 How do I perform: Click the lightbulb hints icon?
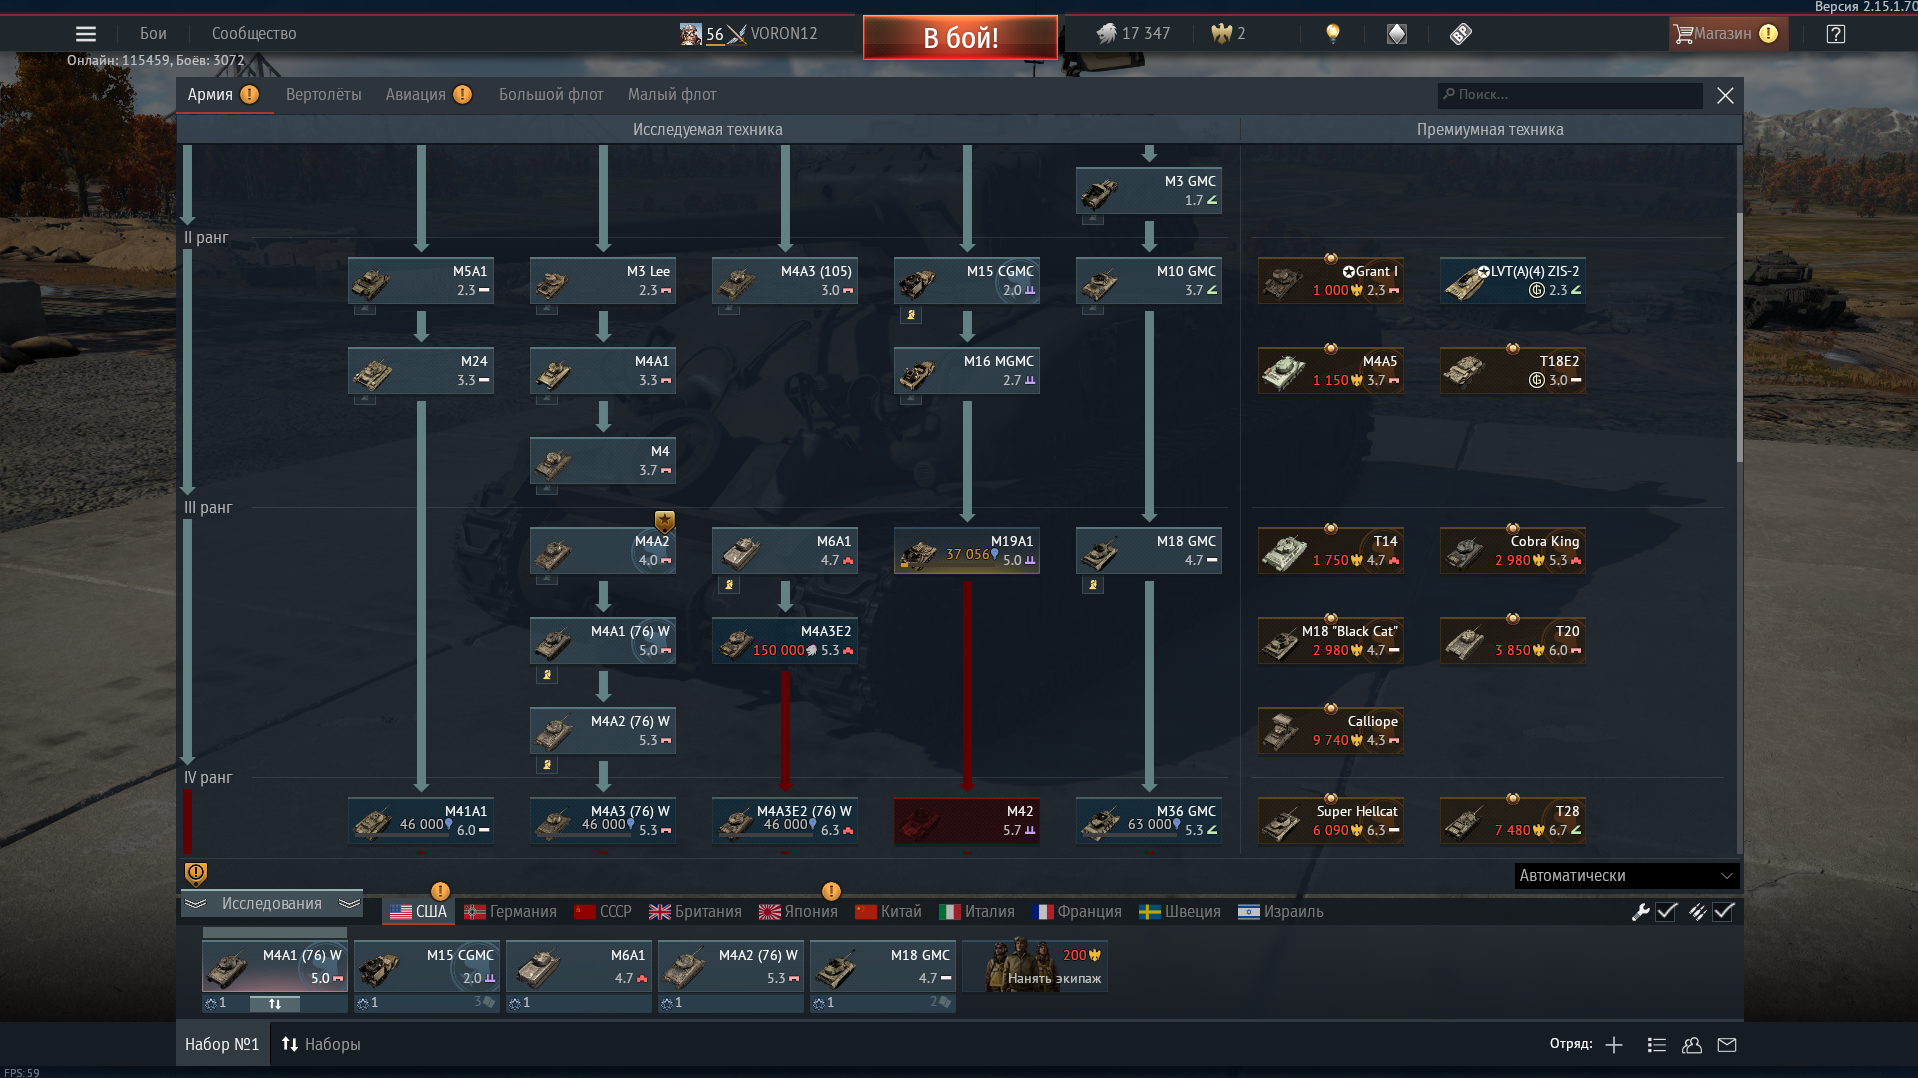(1332, 34)
